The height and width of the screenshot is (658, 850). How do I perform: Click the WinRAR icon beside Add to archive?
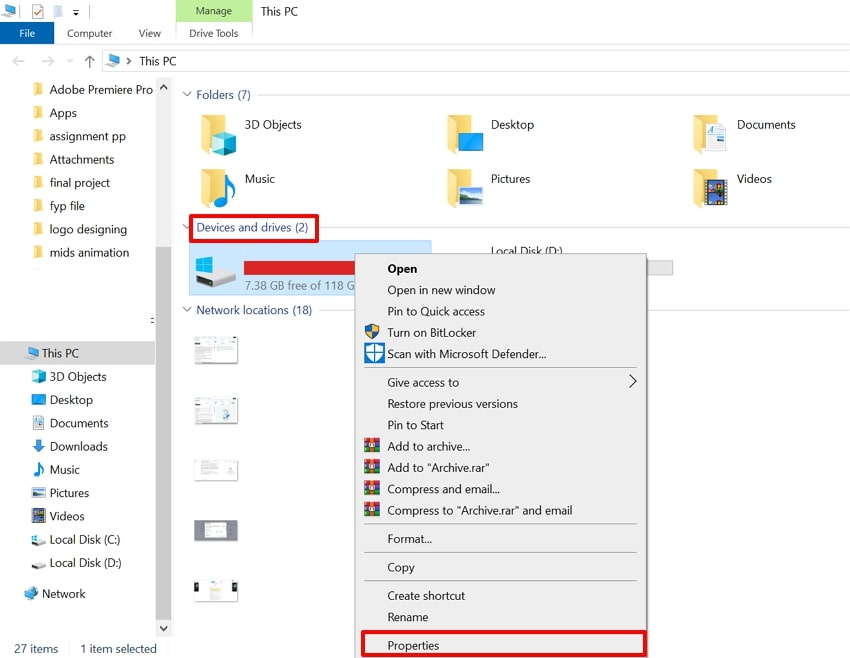pyautogui.click(x=374, y=446)
